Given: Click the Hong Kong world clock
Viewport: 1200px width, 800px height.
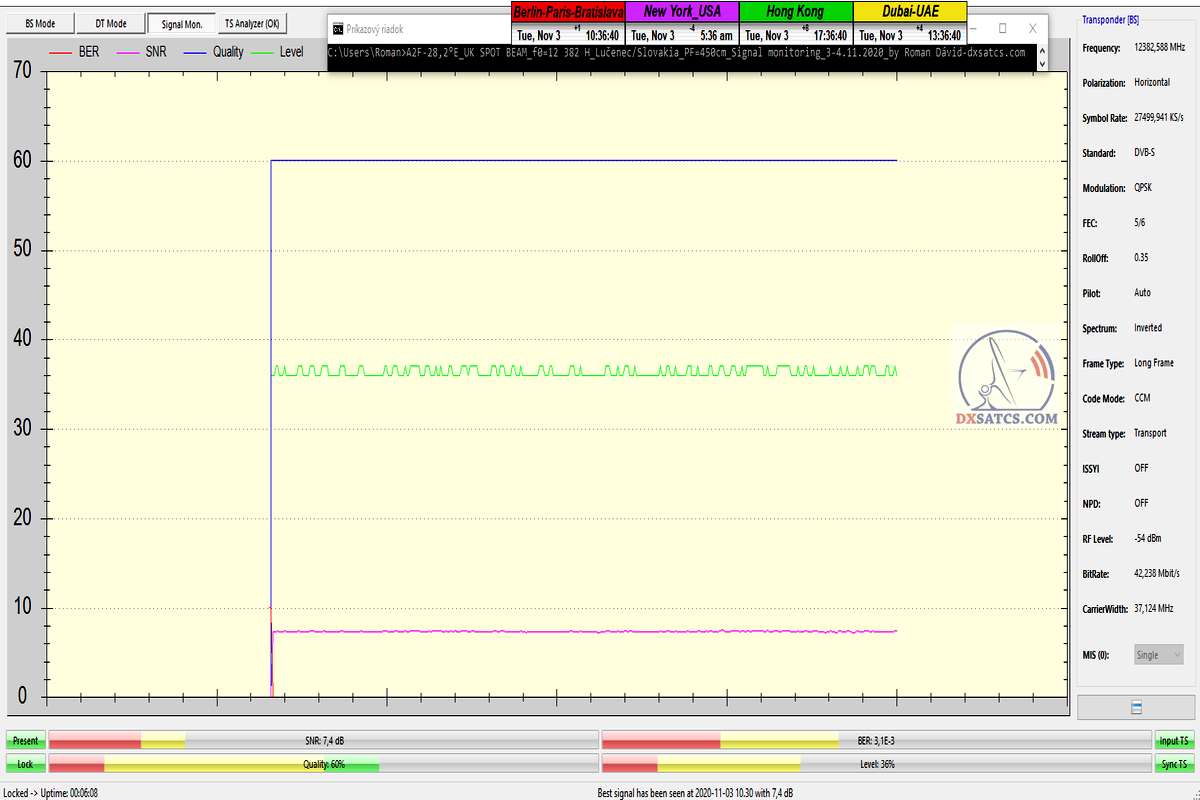Looking at the screenshot, I should tap(795, 24).
